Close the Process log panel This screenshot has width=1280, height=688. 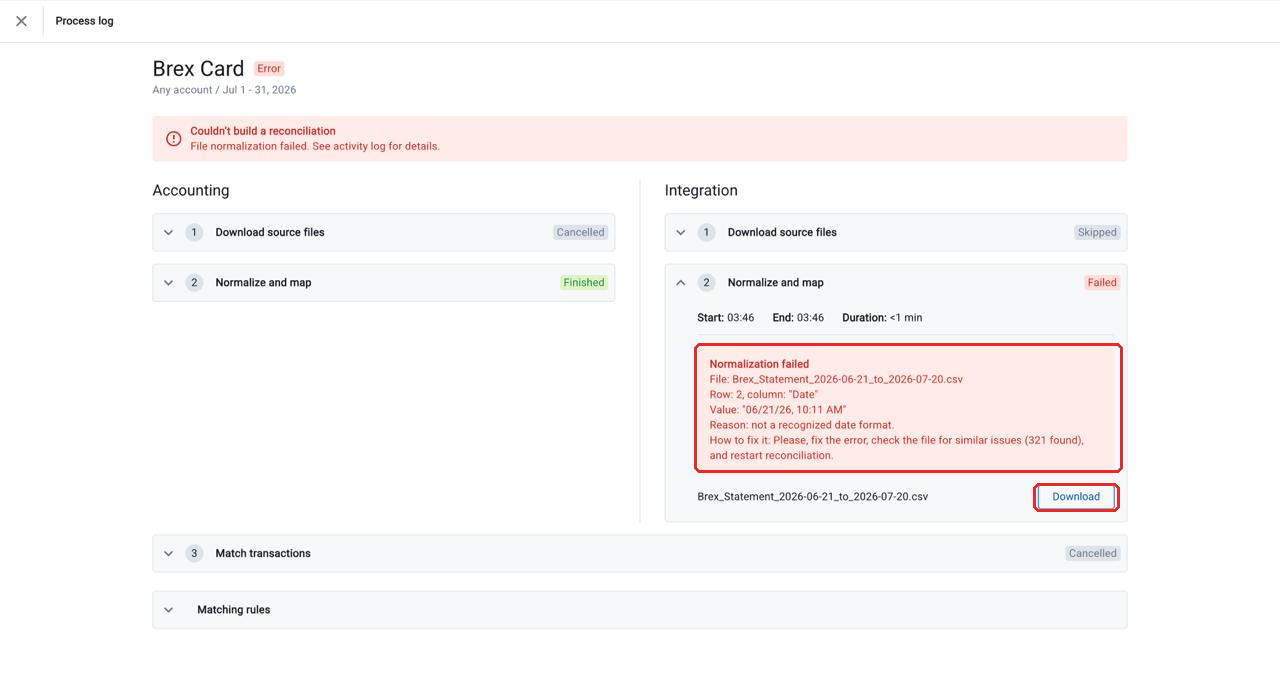coord(21,21)
